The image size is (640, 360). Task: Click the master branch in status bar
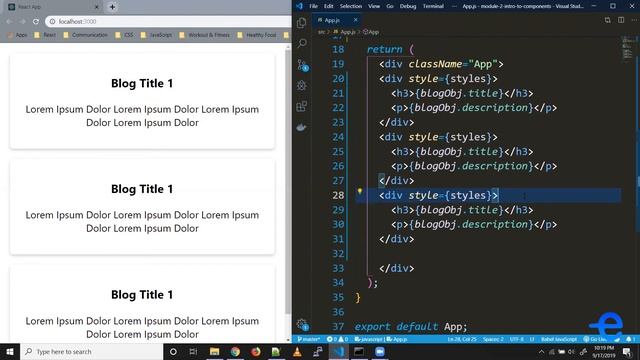309,339
